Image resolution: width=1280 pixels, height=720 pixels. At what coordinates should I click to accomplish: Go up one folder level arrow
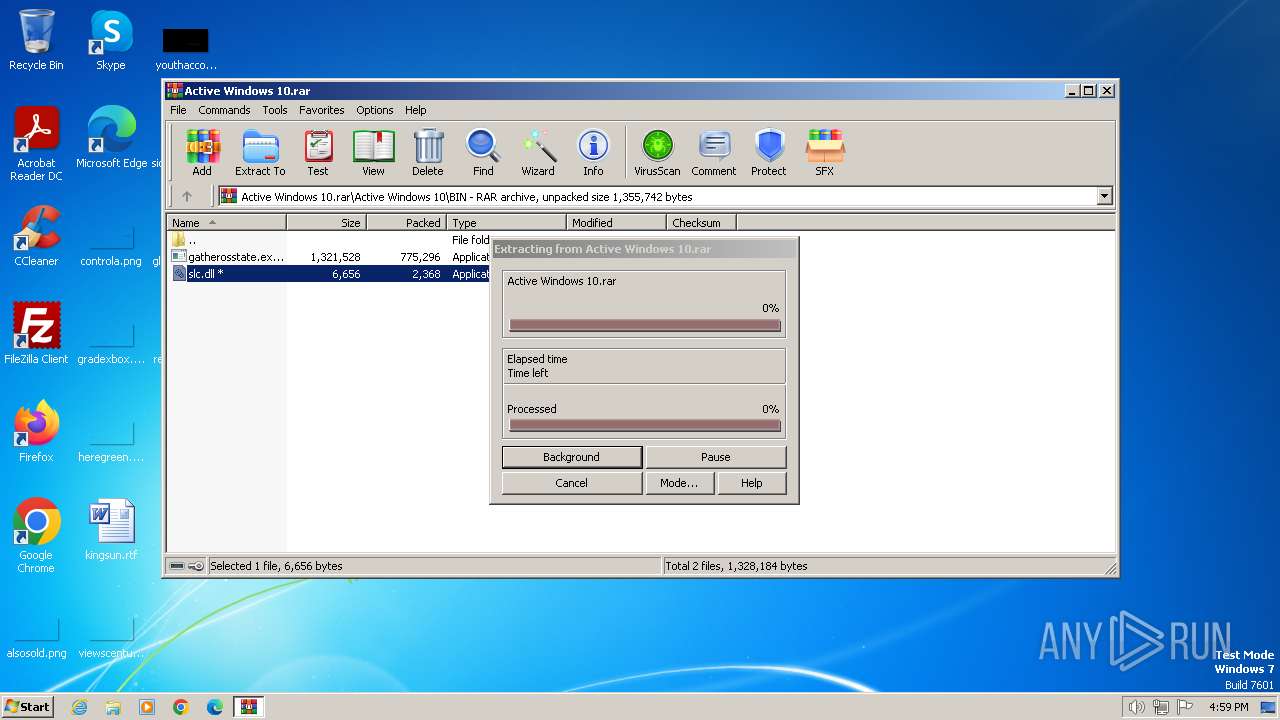coord(187,197)
